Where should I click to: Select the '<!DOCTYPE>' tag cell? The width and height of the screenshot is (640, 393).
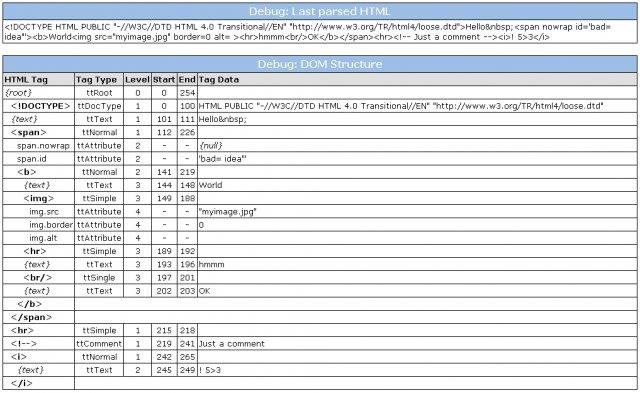38,106
